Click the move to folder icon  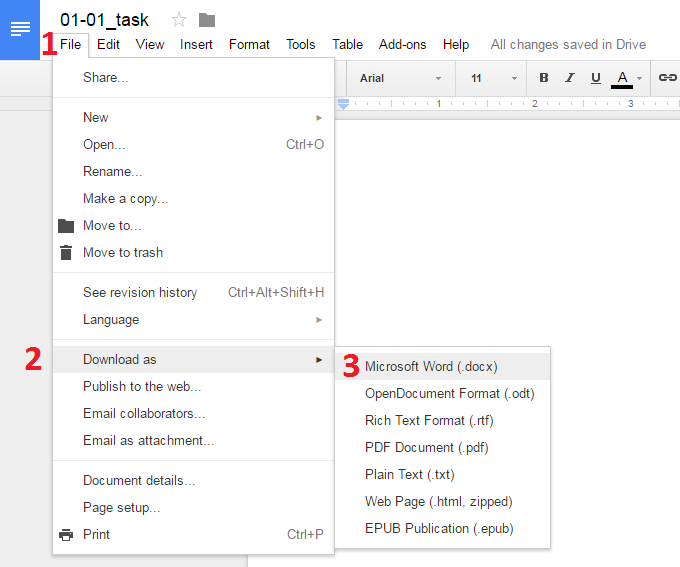(x=207, y=20)
